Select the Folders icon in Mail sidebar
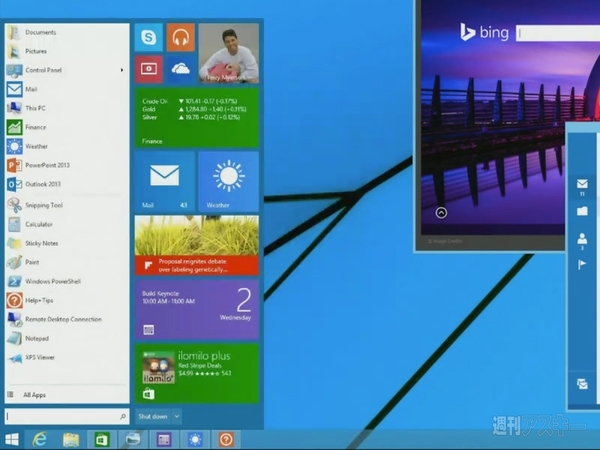 (582, 211)
